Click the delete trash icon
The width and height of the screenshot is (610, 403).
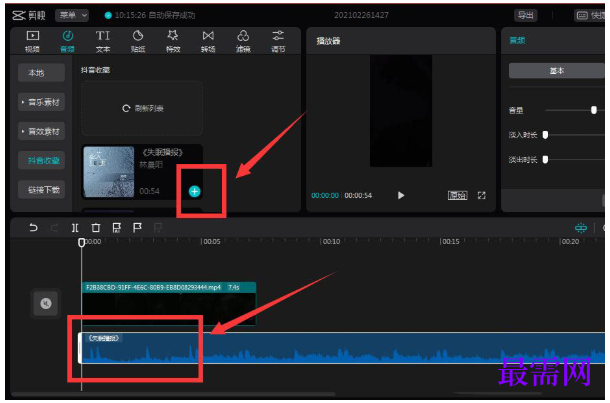pyautogui.click(x=96, y=228)
